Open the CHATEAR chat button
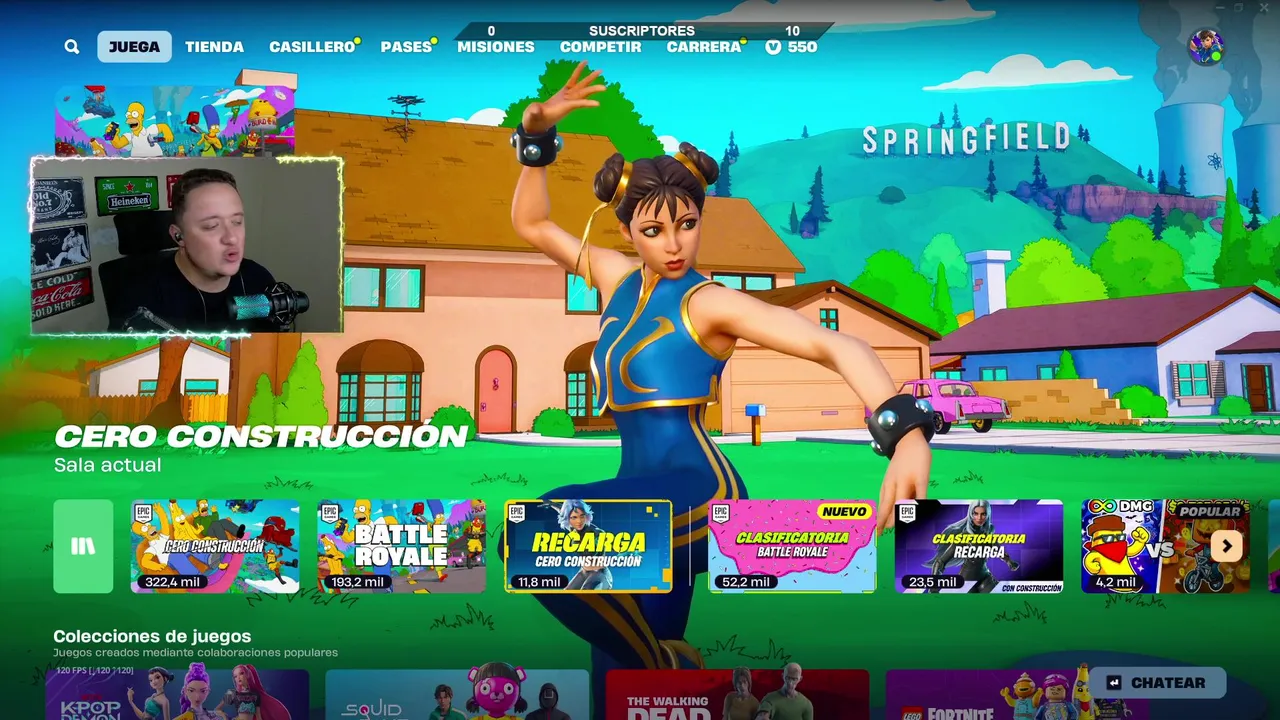The image size is (1280, 720). pos(1157,683)
